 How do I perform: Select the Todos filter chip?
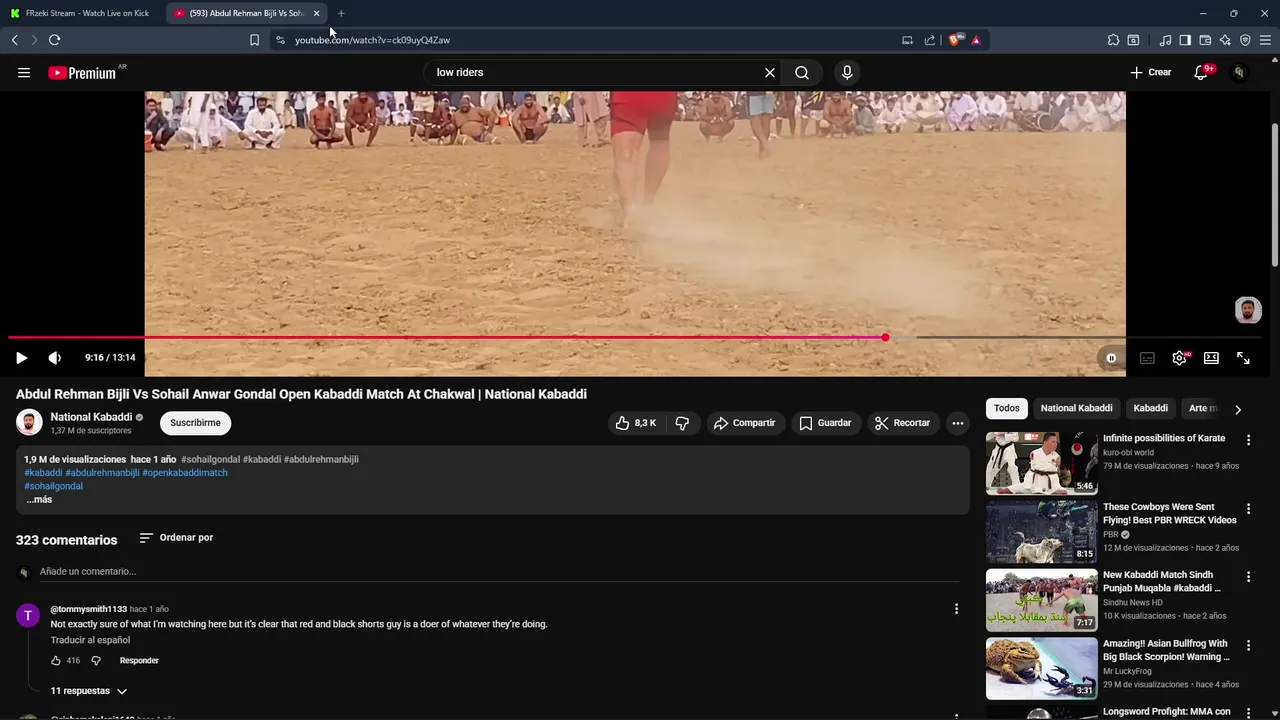[x=1007, y=408]
